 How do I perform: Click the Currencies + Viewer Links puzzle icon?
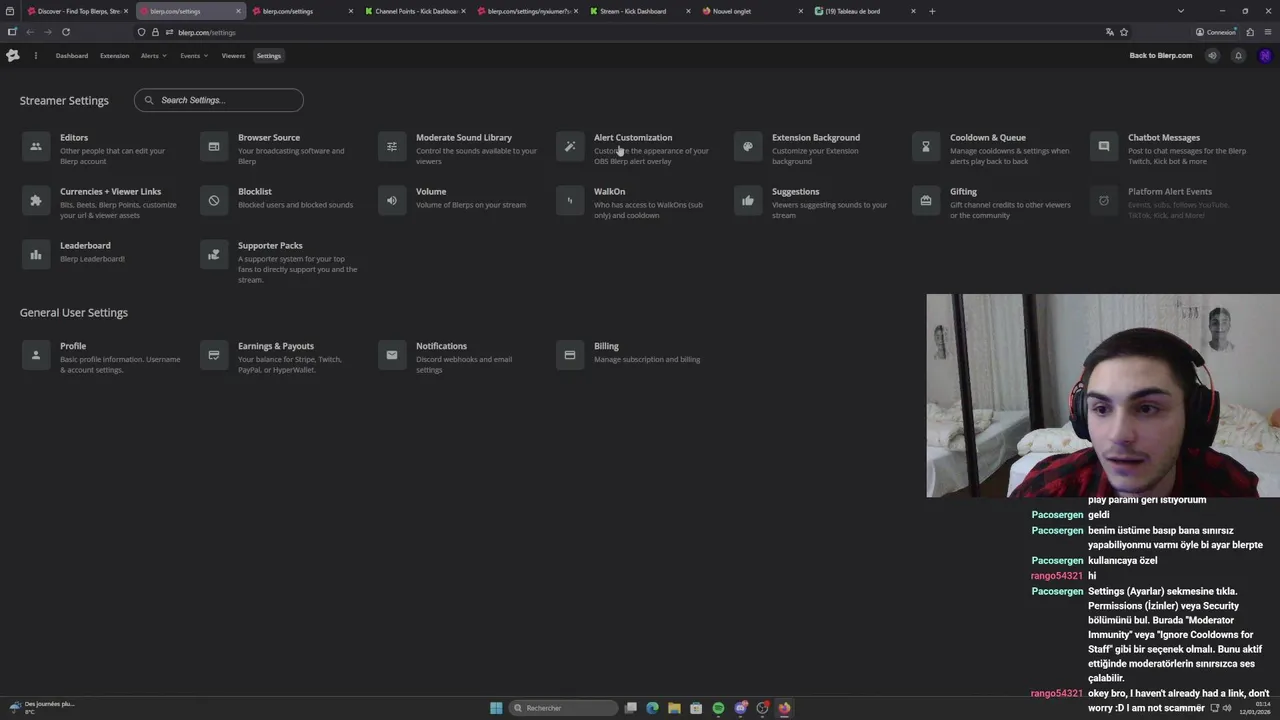36,201
